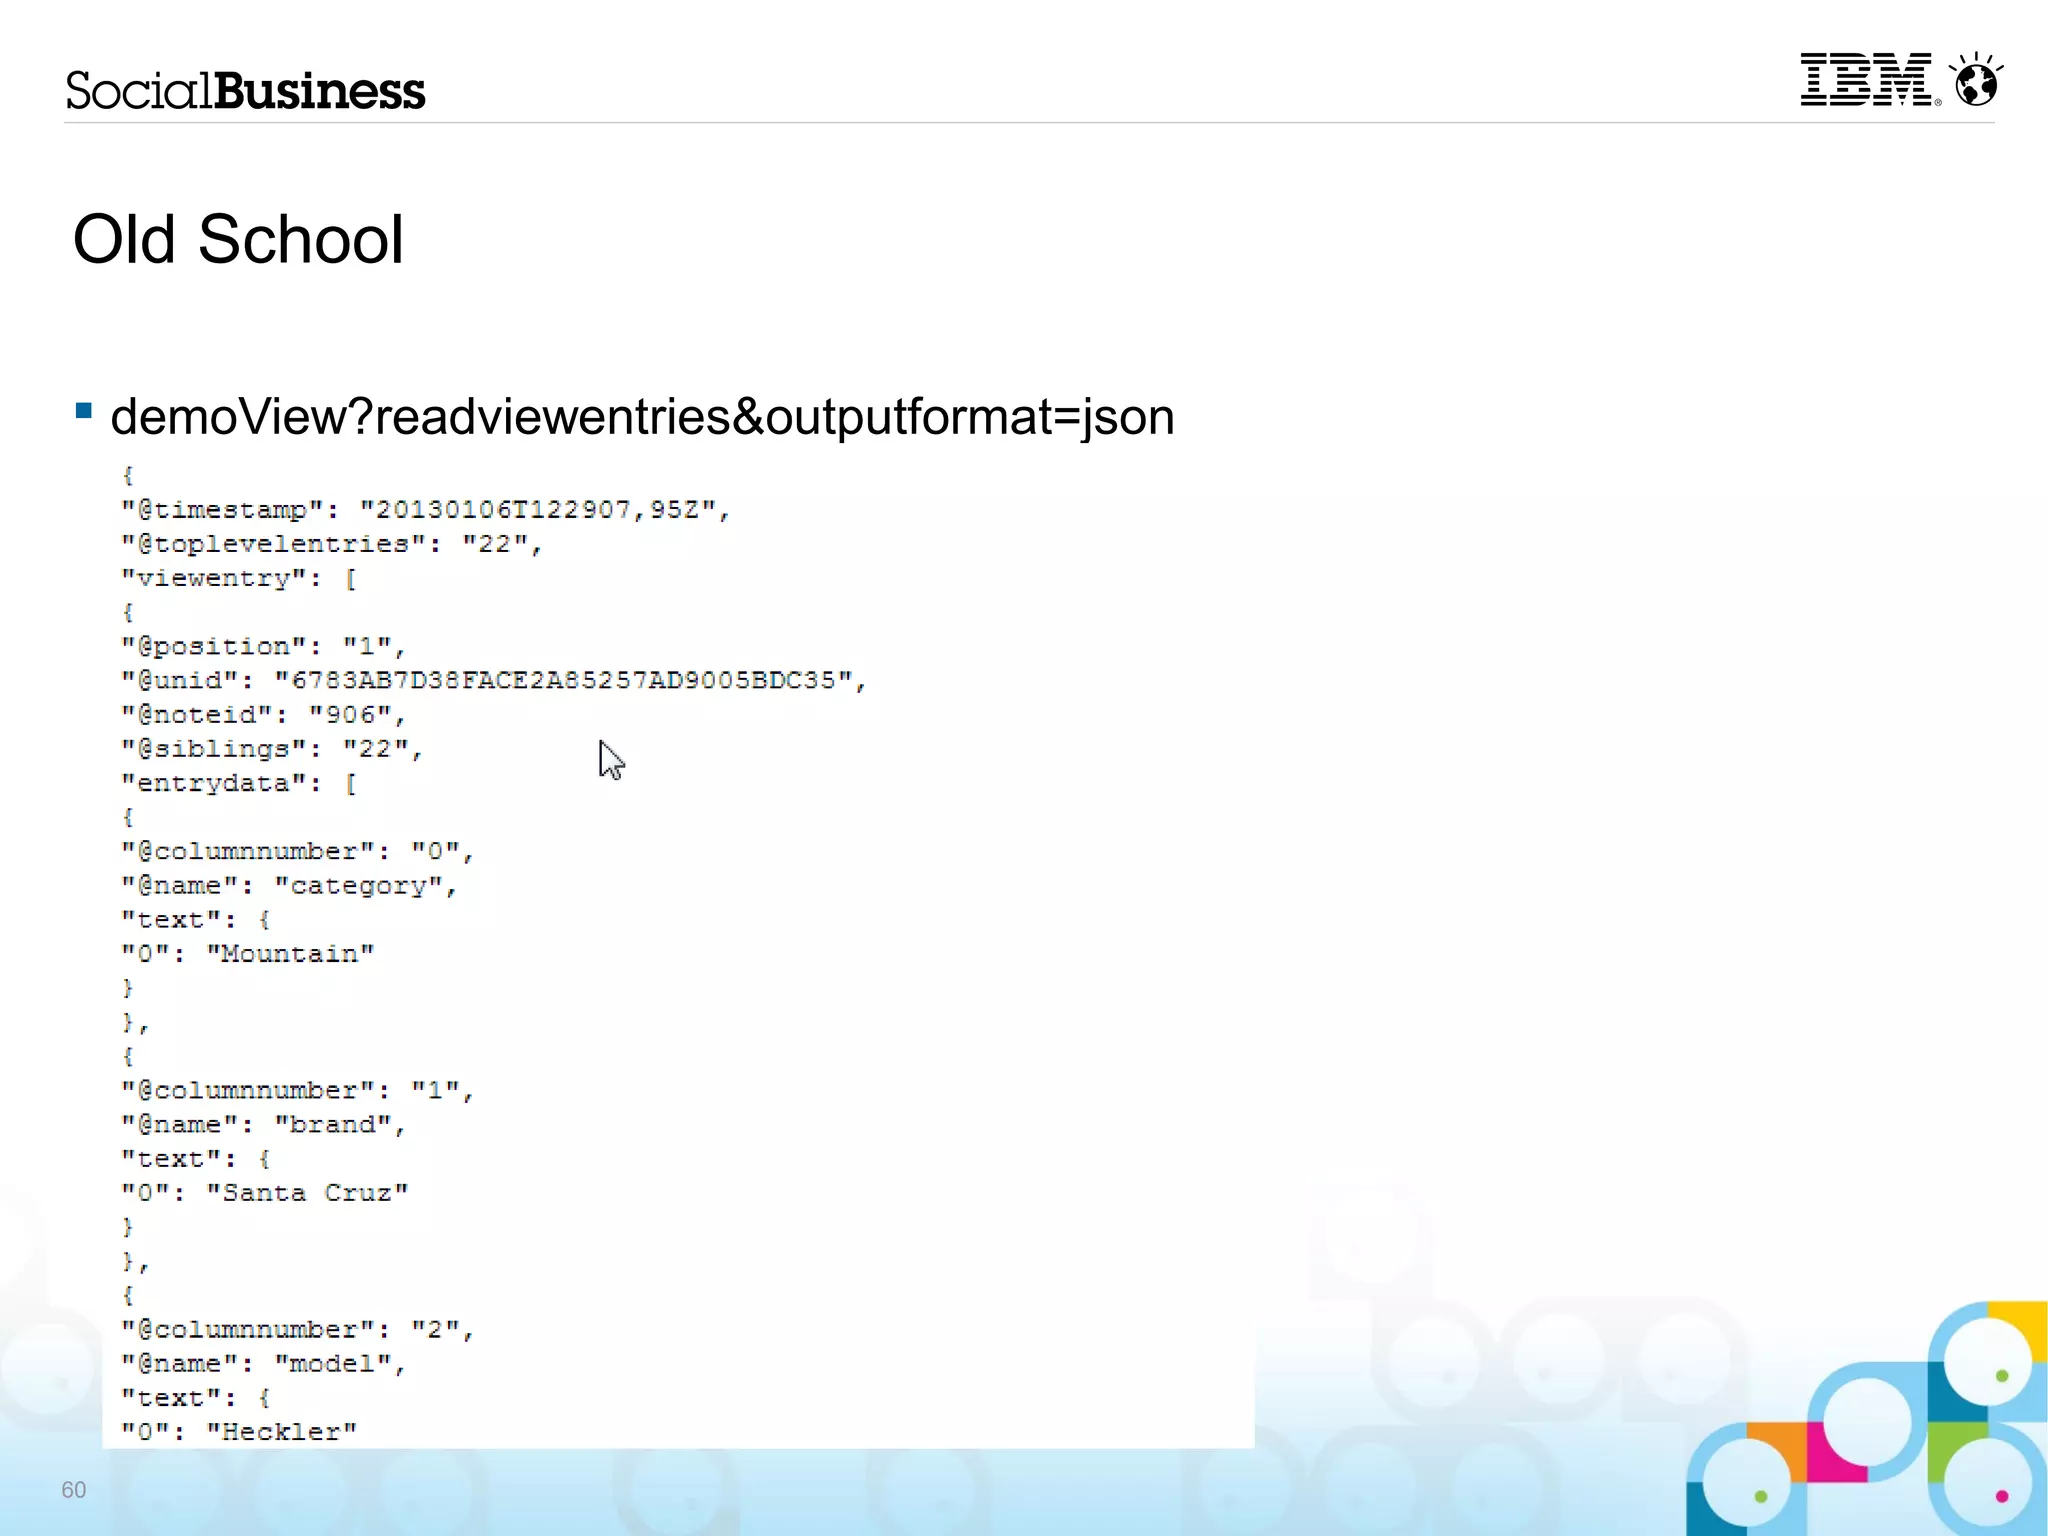Click the globe smarter planet icon
Image resolution: width=2048 pixels, height=1536 pixels.
click(x=1976, y=79)
